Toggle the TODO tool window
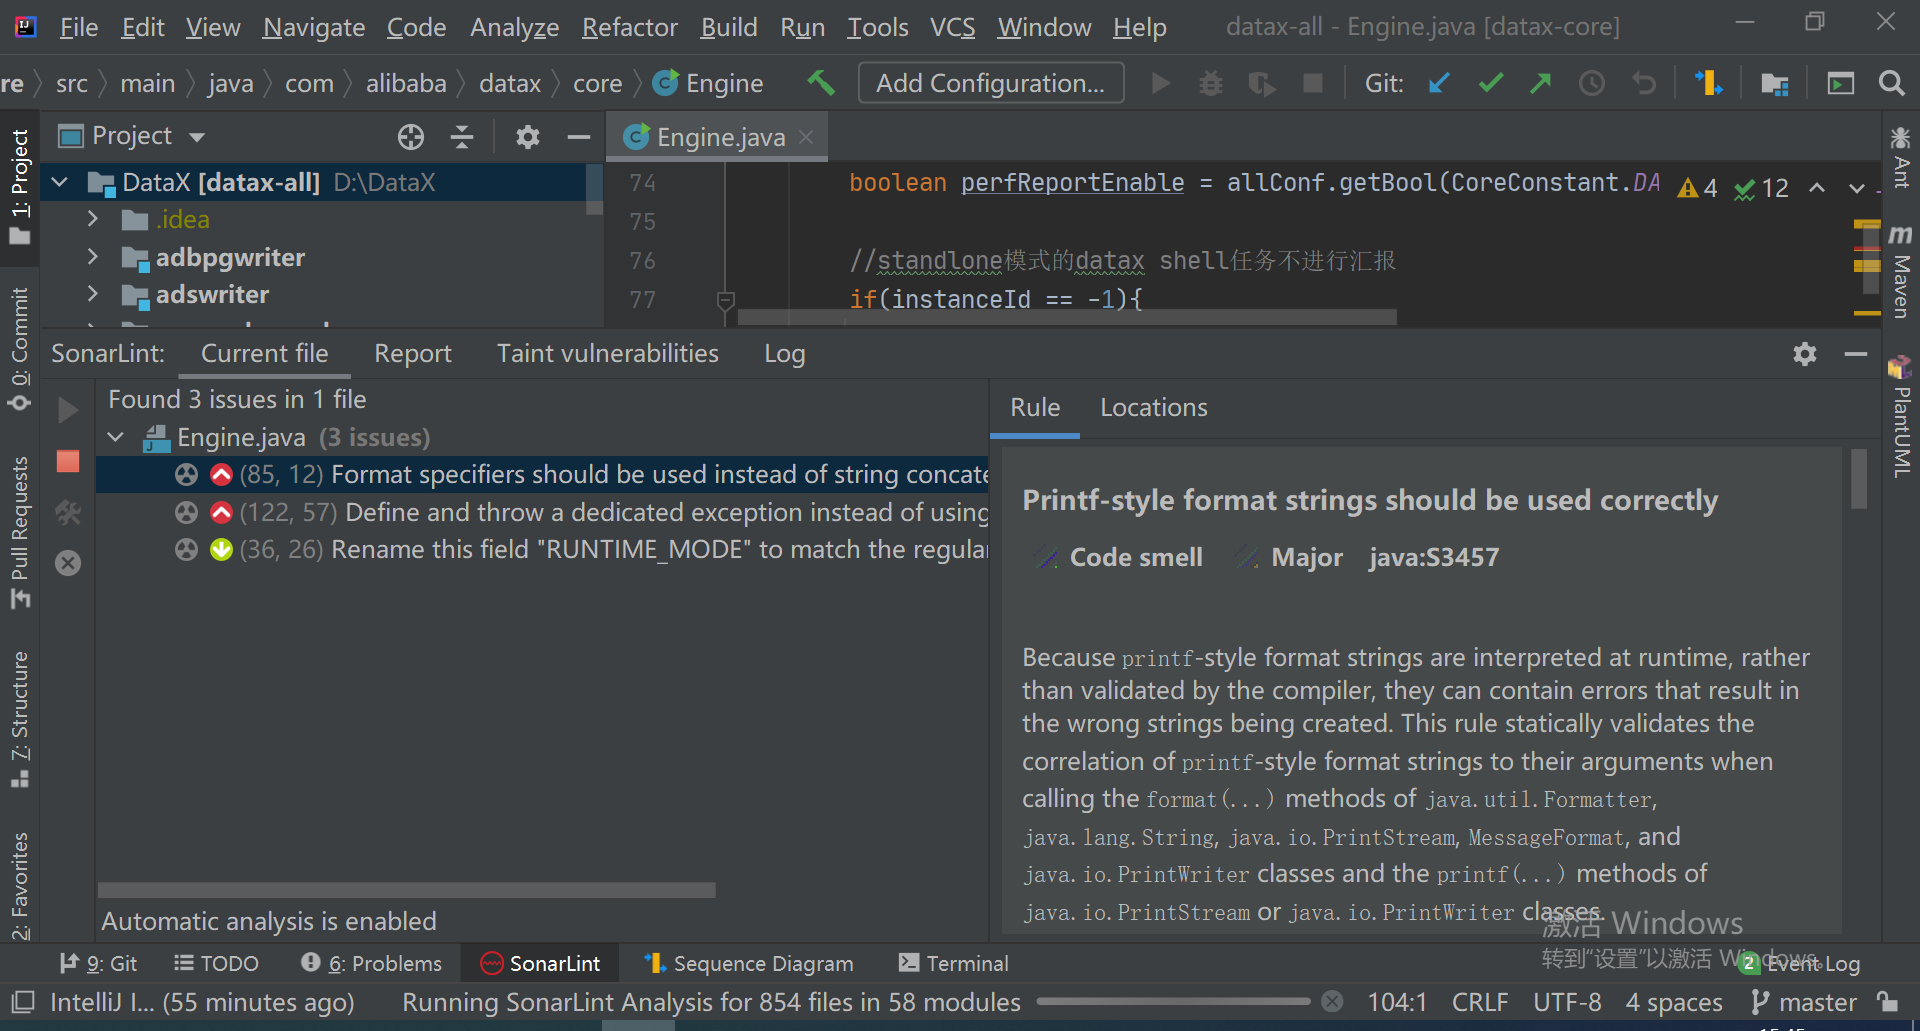Image resolution: width=1920 pixels, height=1031 pixels. click(216, 963)
